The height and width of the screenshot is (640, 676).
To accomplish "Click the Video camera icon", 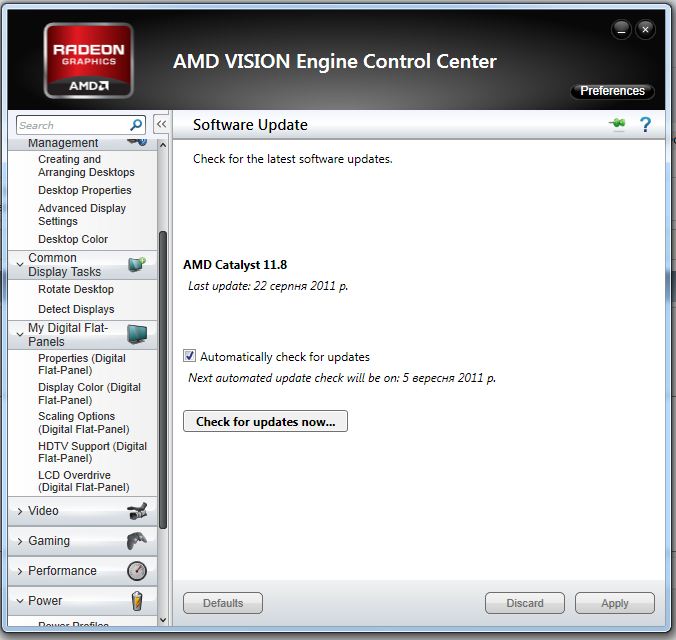I will (137, 511).
